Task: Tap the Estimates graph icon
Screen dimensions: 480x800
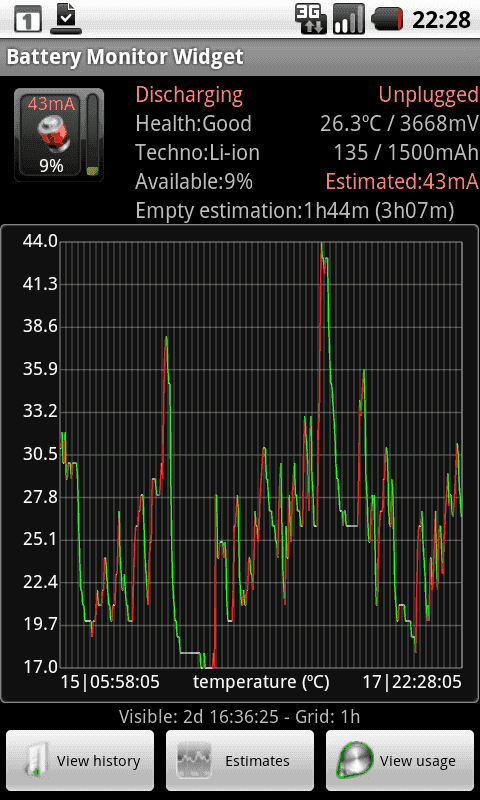Action: (x=194, y=761)
